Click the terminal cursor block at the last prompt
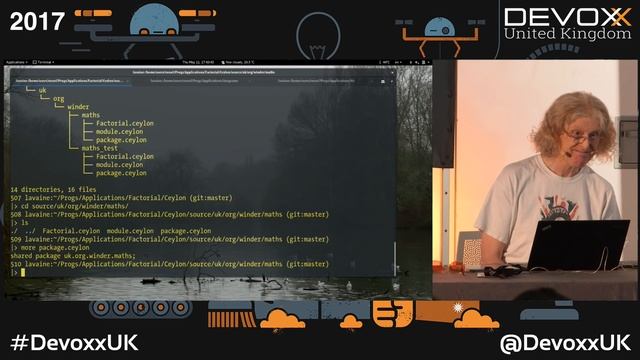The height and width of the screenshot is (360, 640). pyautogui.click(x=23, y=272)
